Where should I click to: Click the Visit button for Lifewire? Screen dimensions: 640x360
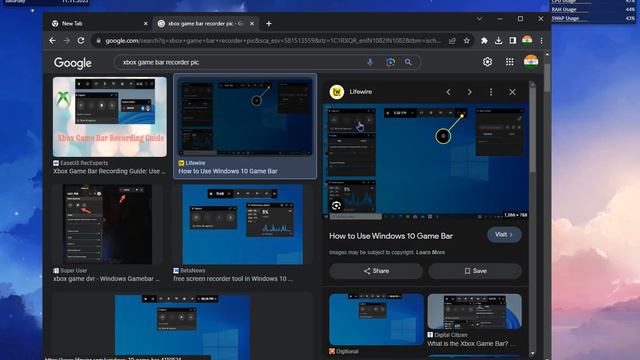click(x=504, y=235)
